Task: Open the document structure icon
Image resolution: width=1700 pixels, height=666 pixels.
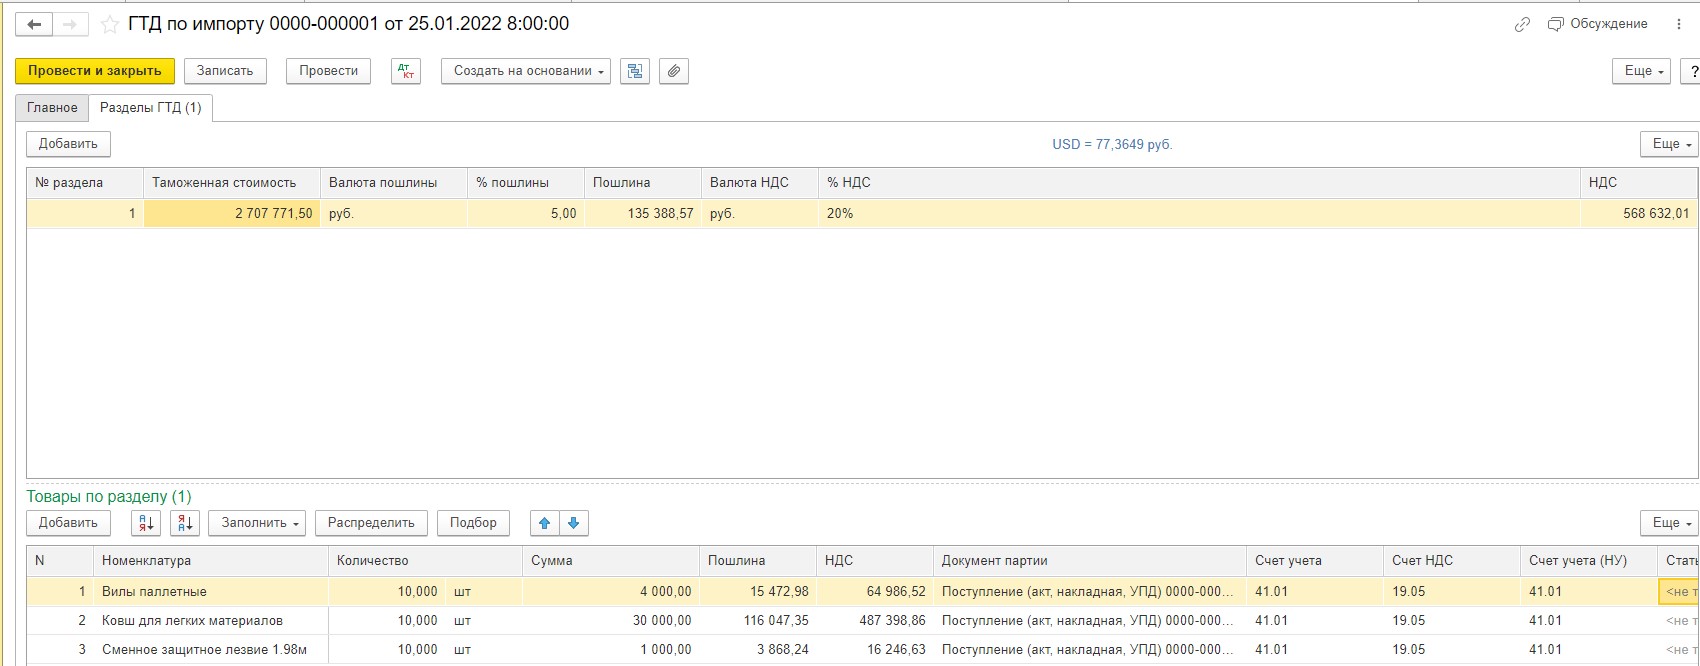Action: 635,71
